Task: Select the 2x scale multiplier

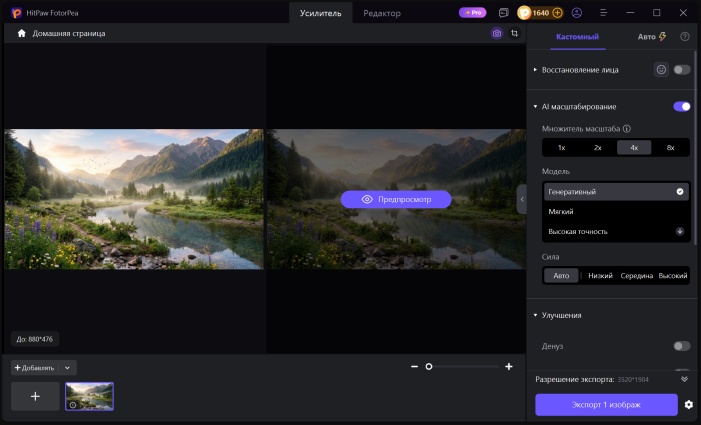Action: [598, 147]
